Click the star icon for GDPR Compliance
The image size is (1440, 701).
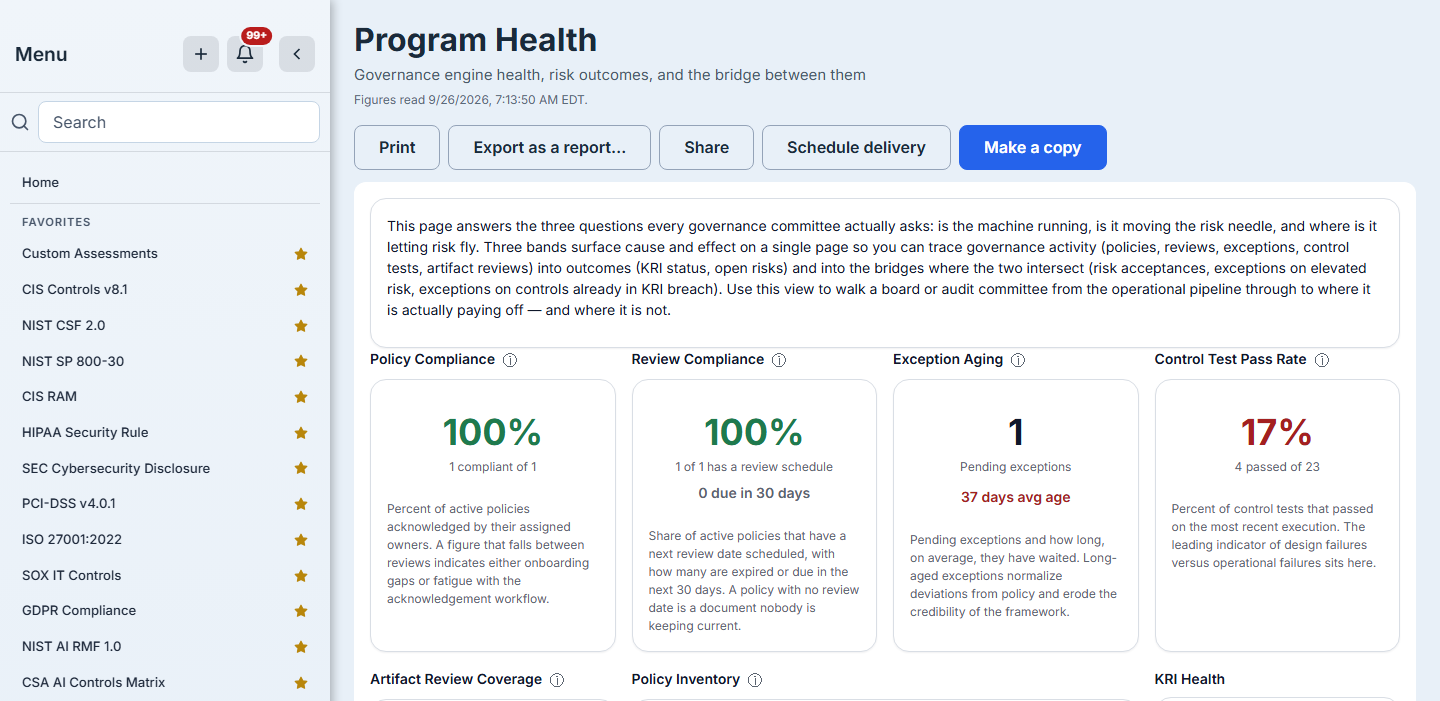coord(301,611)
